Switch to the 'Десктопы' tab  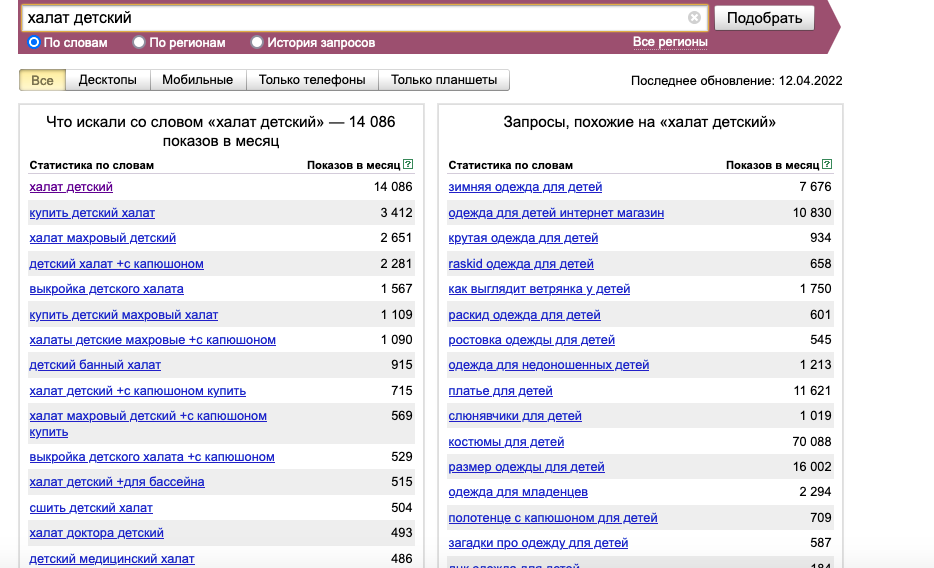pos(108,80)
